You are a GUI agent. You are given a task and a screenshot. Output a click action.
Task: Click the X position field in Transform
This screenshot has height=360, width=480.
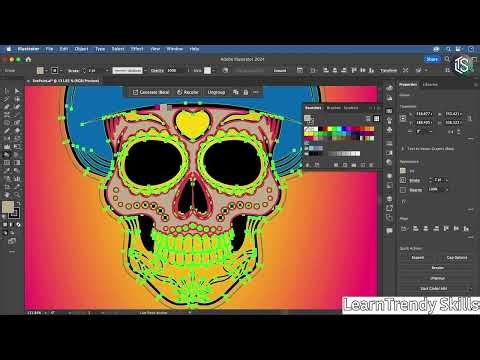click(424, 114)
